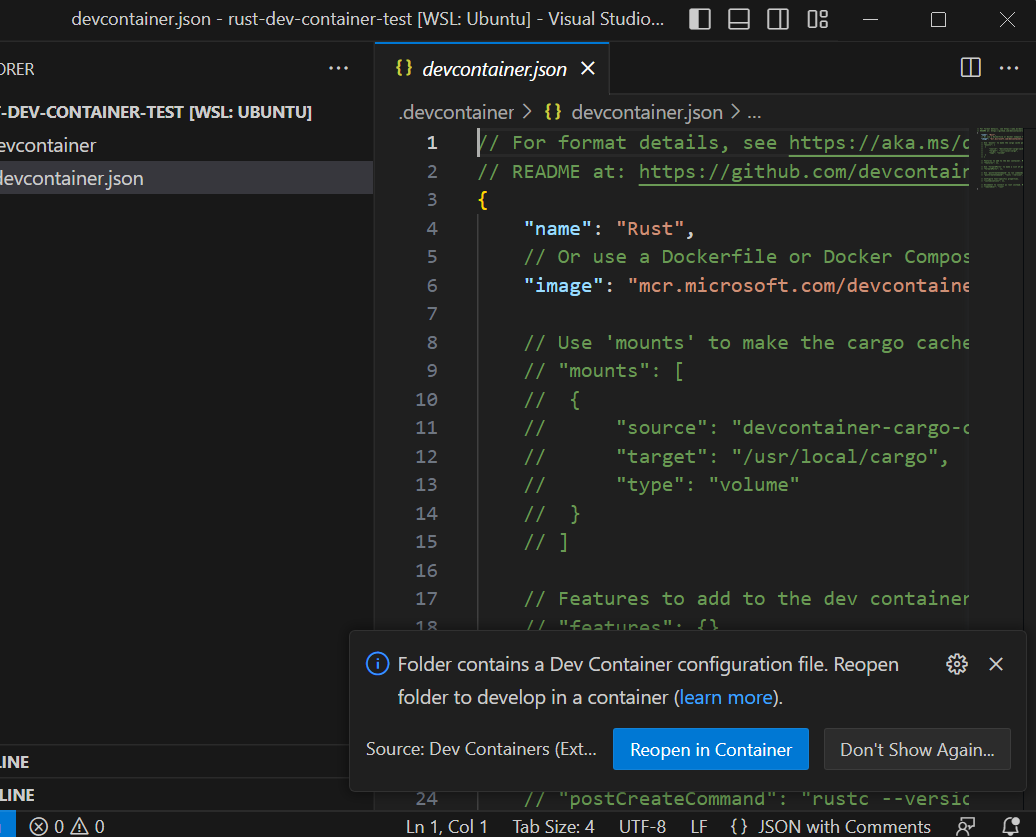Expand the trailing breadcrumb ellipsis
Image resolution: width=1036 pixels, height=837 pixels.
coord(753,112)
